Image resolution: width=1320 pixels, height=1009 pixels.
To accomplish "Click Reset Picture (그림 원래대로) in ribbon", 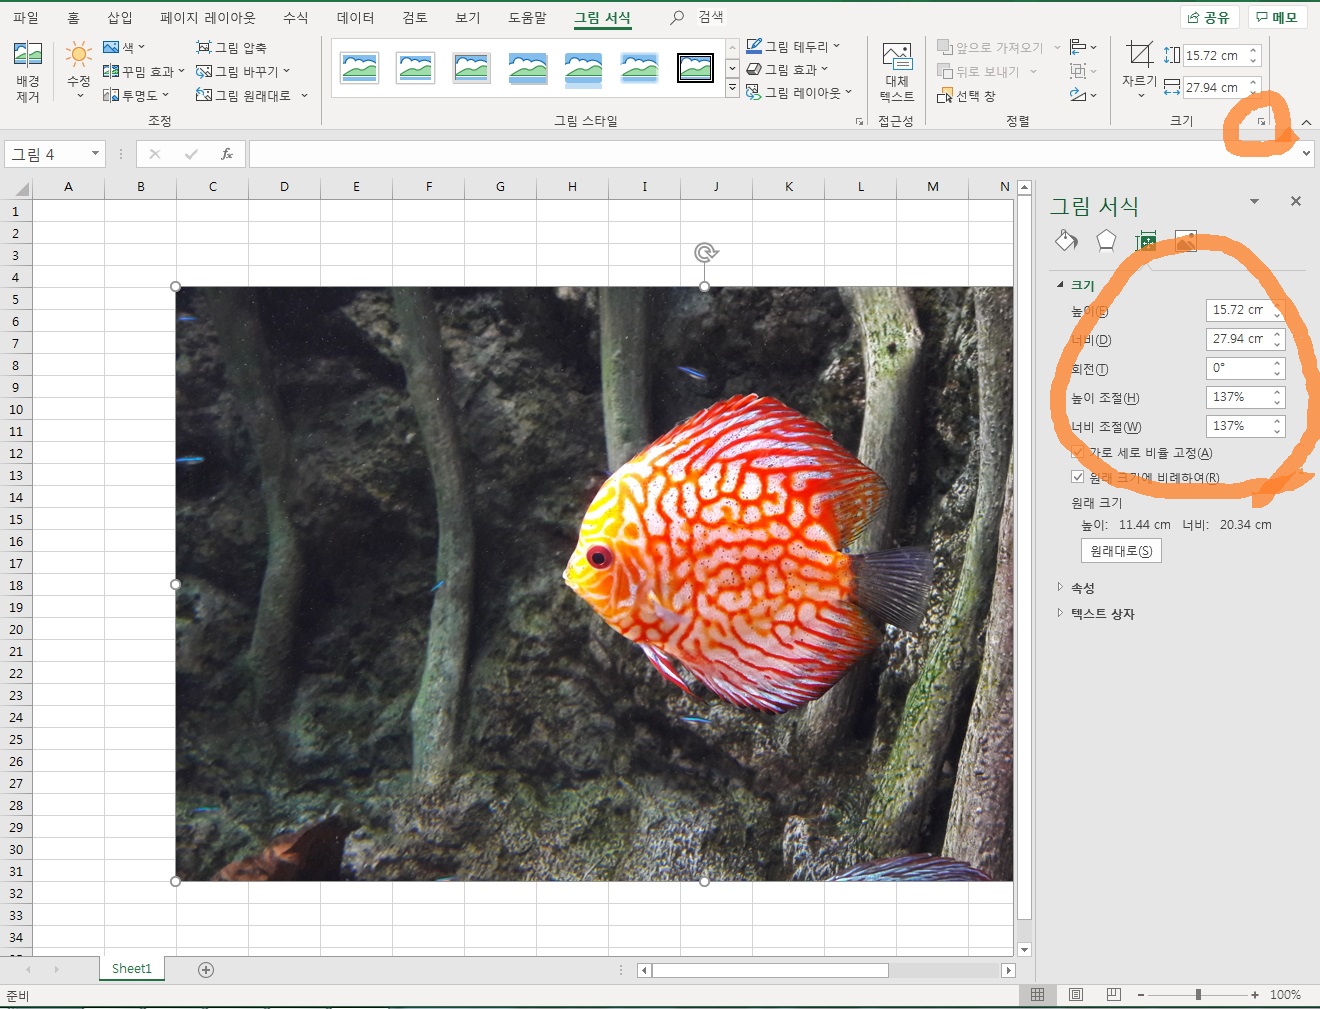I will click(x=252, y=95).
